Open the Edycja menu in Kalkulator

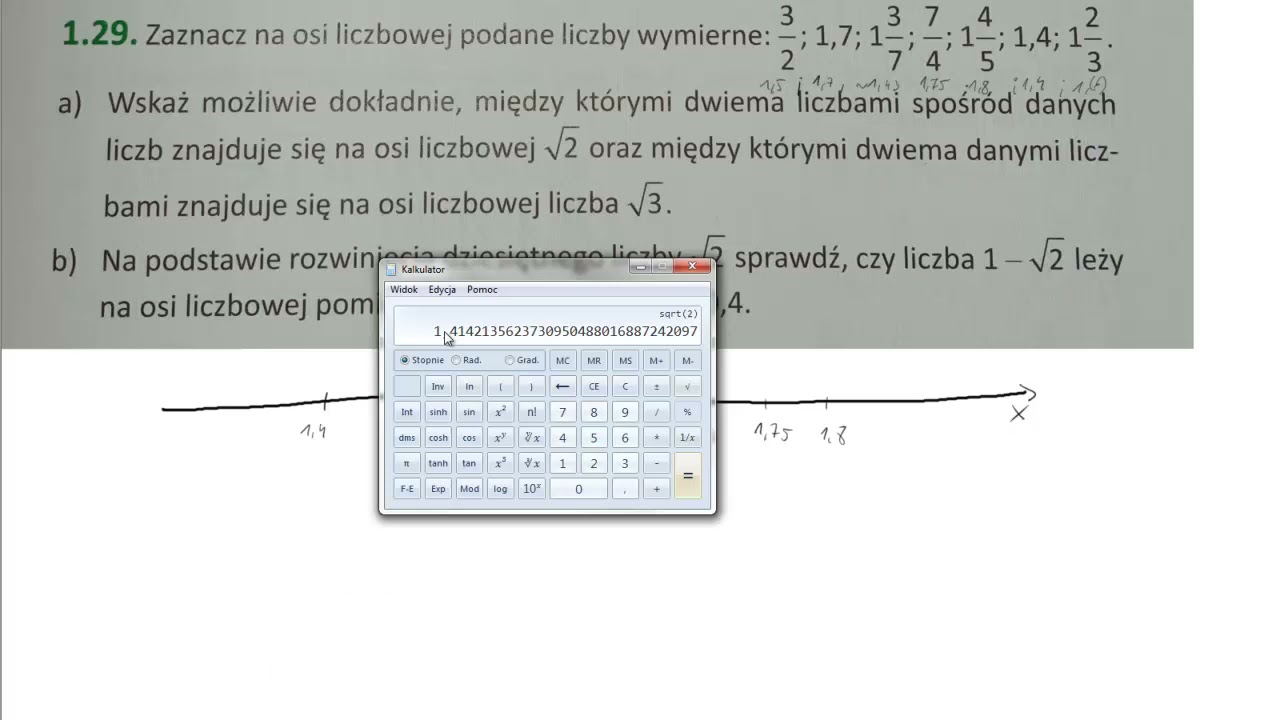(x=442, y=290)
